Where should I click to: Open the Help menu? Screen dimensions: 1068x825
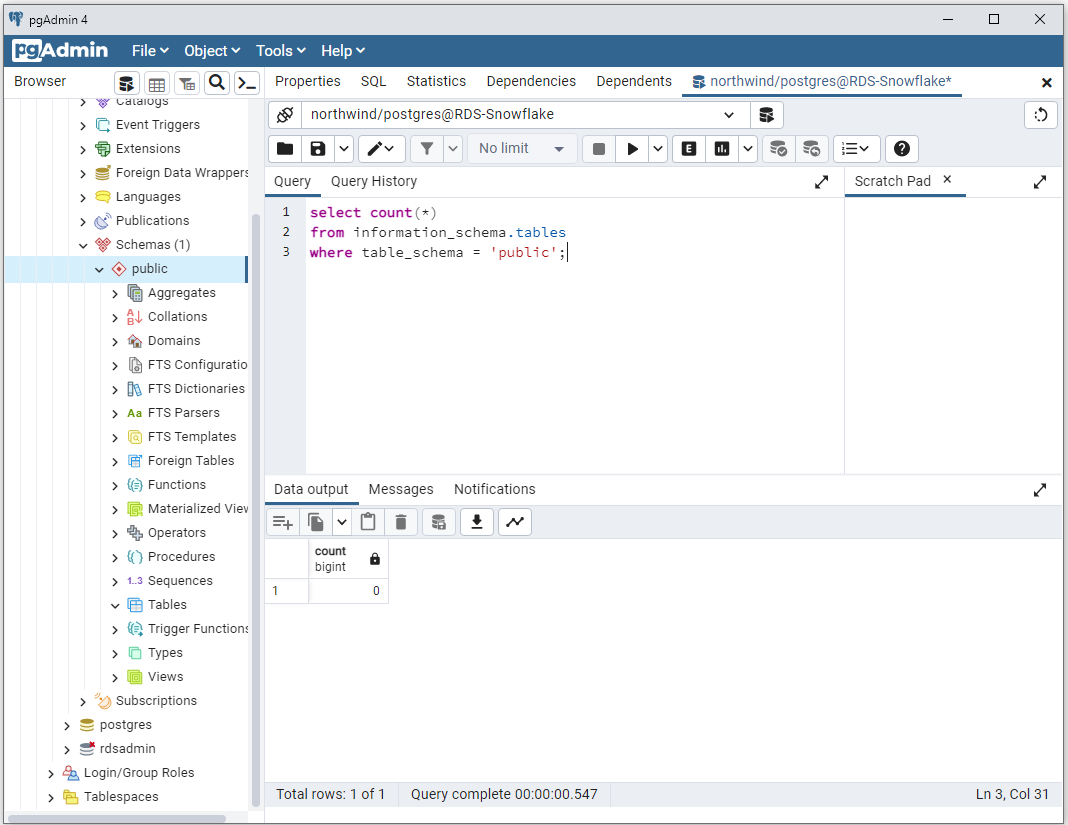(x=343, y=50)
